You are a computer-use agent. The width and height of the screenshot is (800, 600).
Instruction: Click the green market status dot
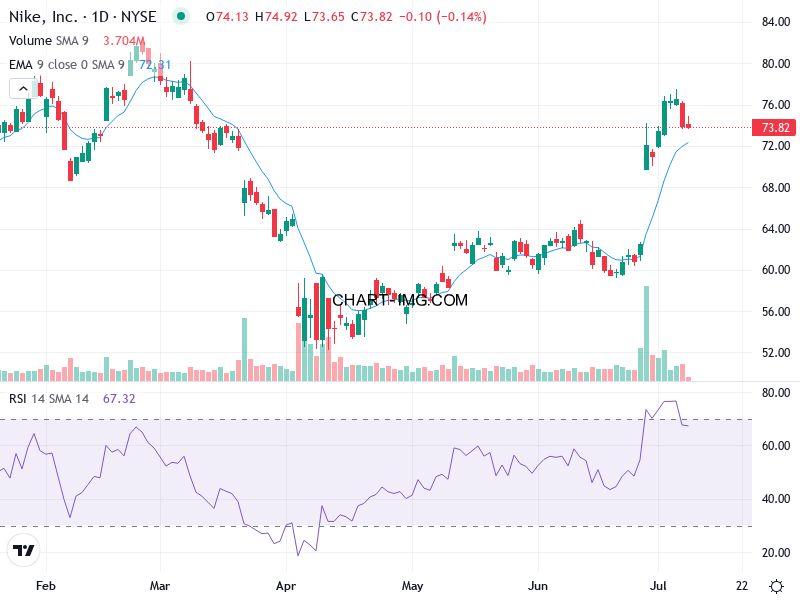point(181,16)
